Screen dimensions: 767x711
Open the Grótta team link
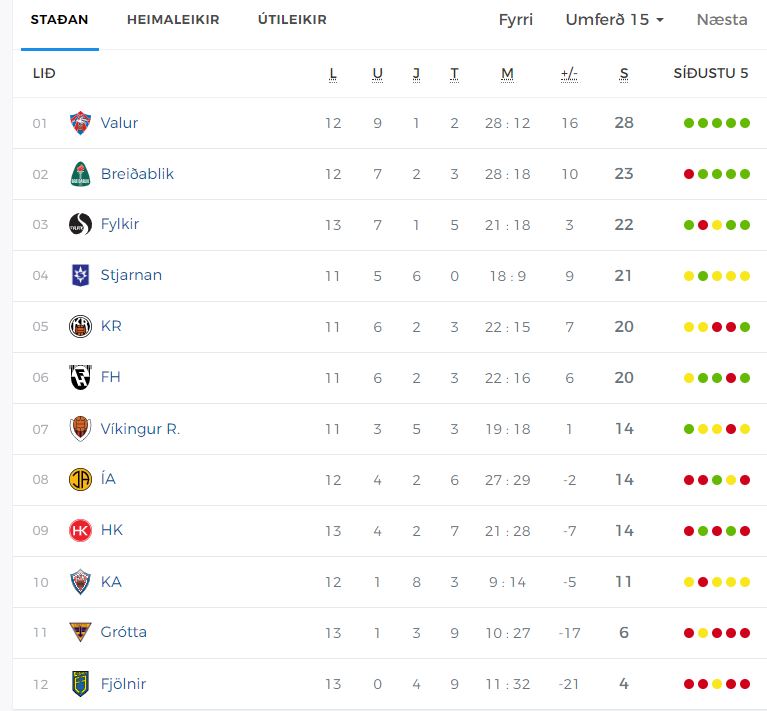pyautogui.click(x=124, y=632)
